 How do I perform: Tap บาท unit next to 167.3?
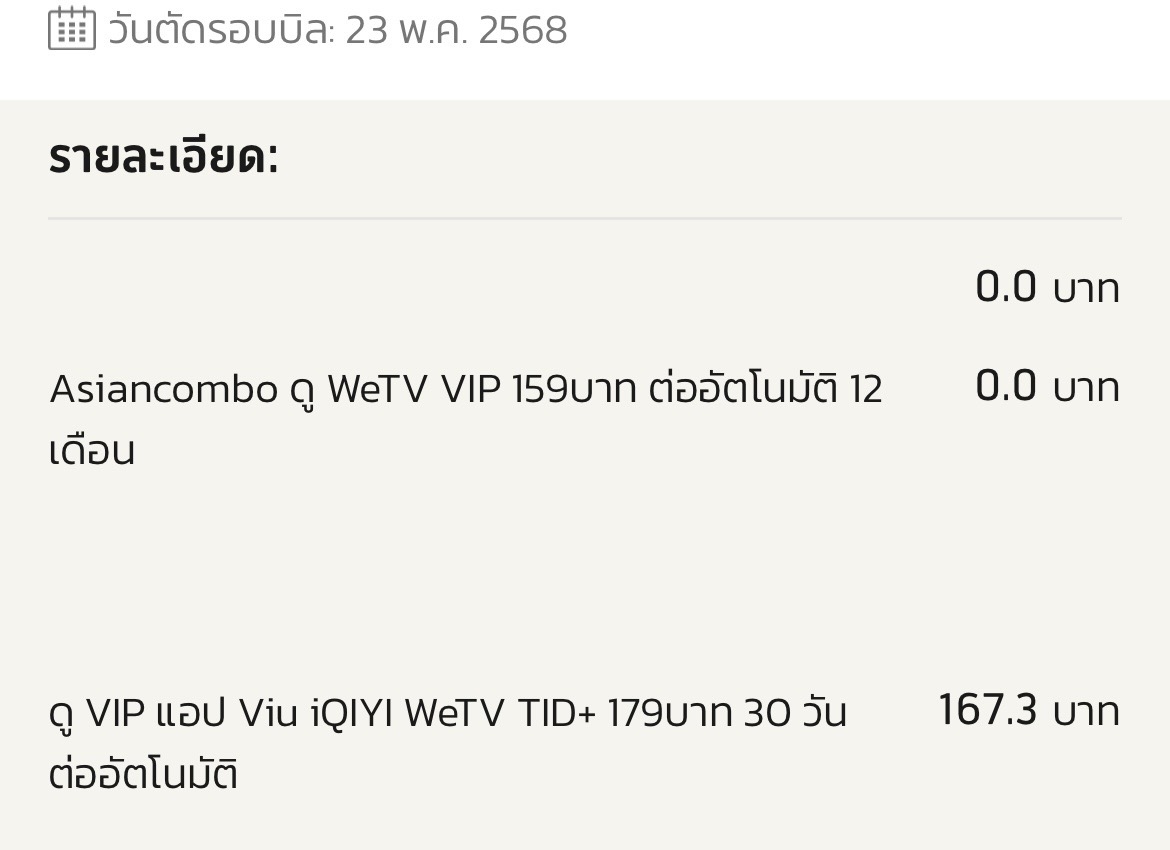pyautogui.click(x=1086, y=713)
